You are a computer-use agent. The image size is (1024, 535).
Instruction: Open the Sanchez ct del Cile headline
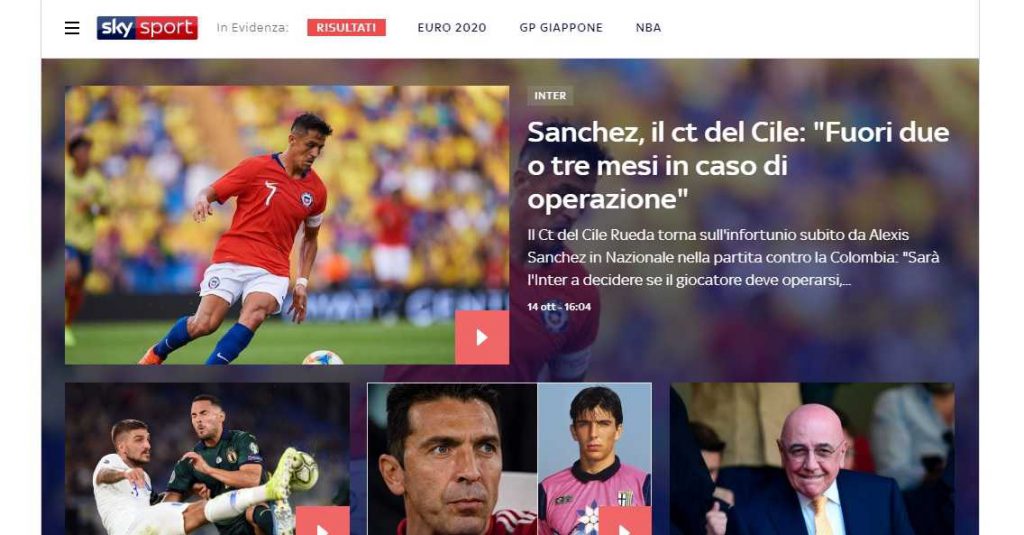tap(738, 166)
